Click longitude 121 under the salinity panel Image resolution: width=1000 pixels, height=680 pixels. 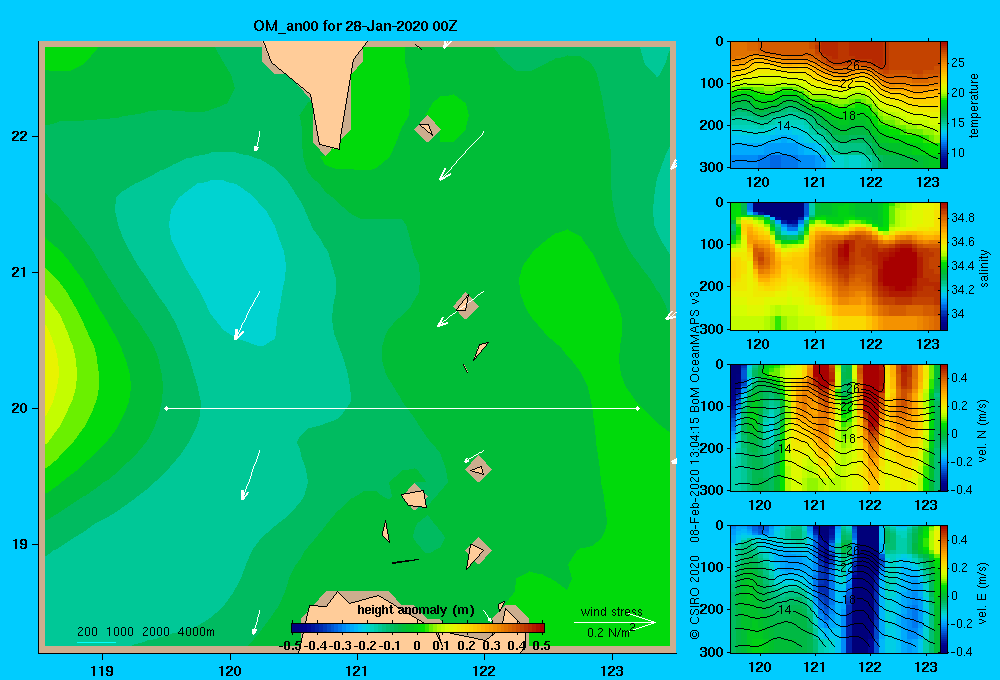[814, 344]
